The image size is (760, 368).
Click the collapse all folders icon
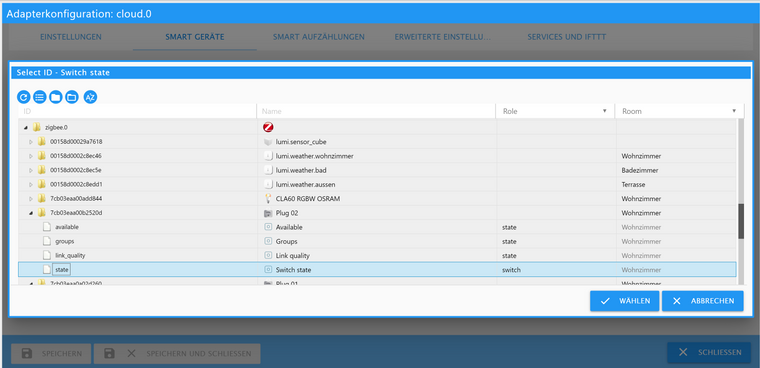[x=72, y=97]
